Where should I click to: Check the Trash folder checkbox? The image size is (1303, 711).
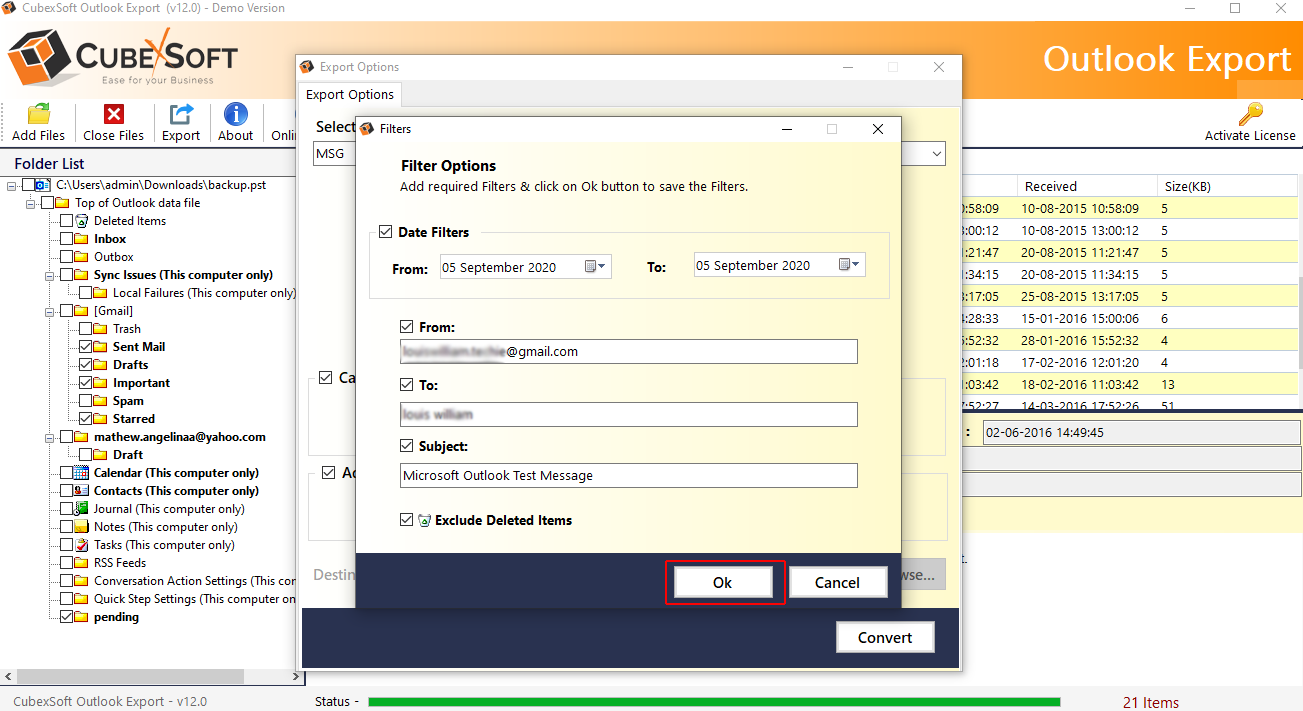(x=85, y=329)
